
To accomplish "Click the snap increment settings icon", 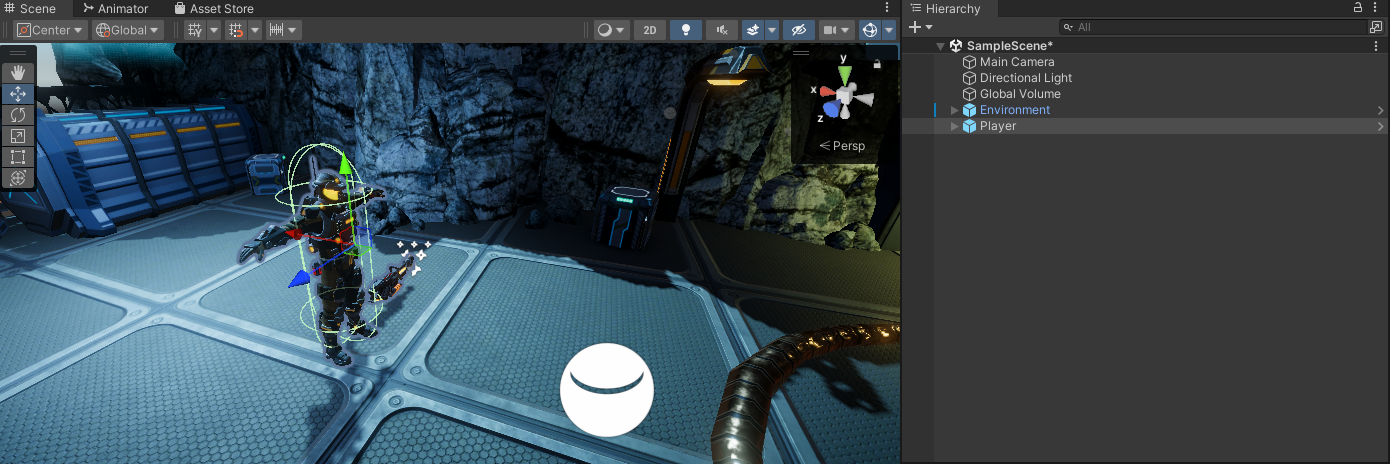I will [x=276, y=30].
